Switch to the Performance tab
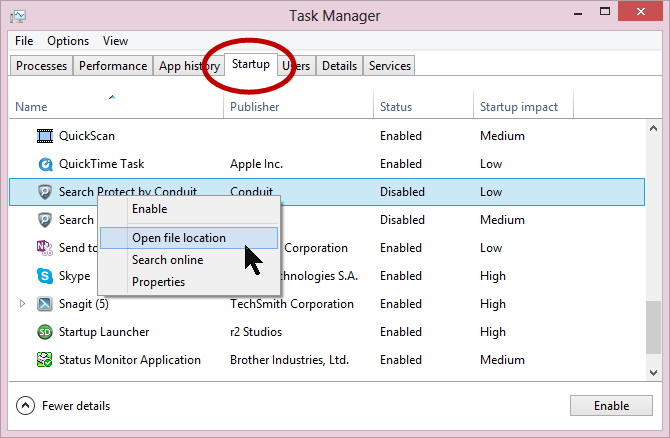The height and width of the screenshot is (438, 670). 113,66
